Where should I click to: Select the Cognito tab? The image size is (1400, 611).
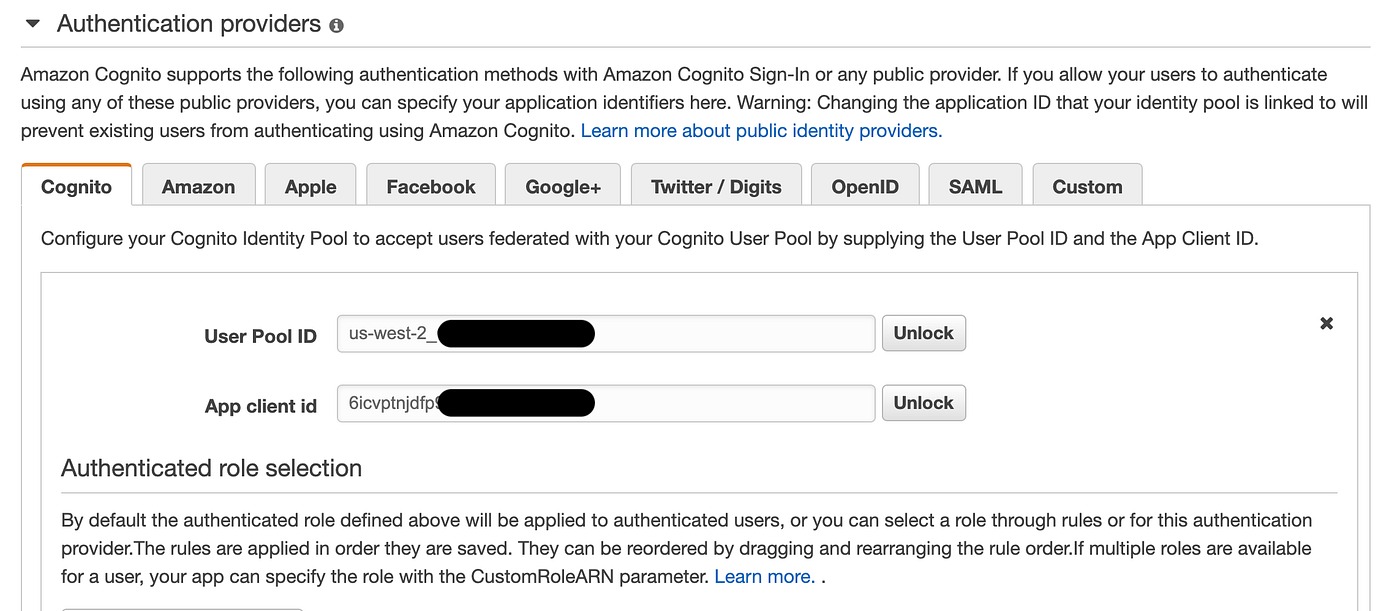pyautogui.click(x=76, y=187)
